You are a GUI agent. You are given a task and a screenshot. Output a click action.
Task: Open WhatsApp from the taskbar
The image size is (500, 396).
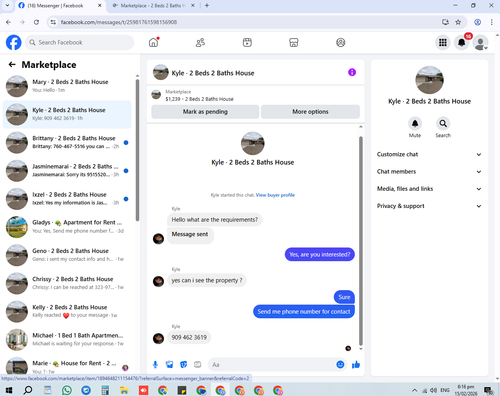[67, 390]
